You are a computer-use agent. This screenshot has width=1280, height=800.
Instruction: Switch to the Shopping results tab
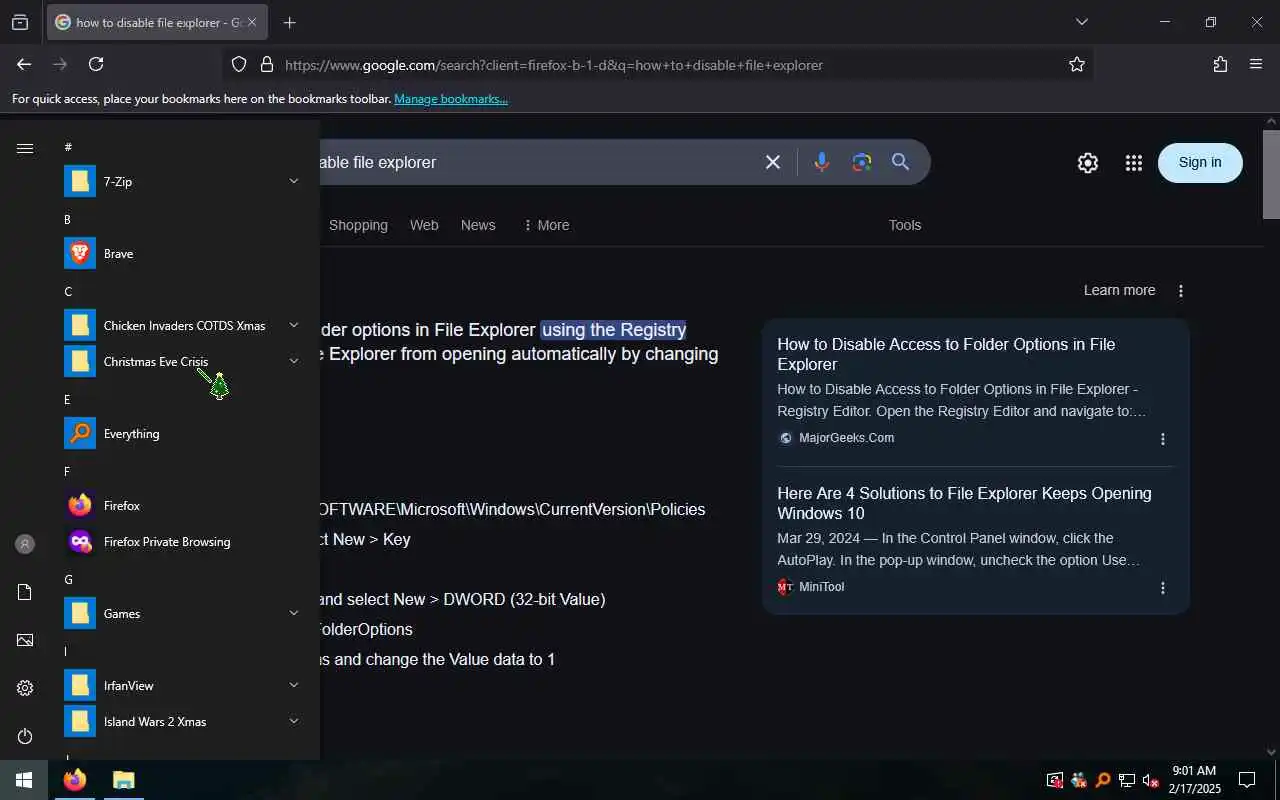click(358, 225)
